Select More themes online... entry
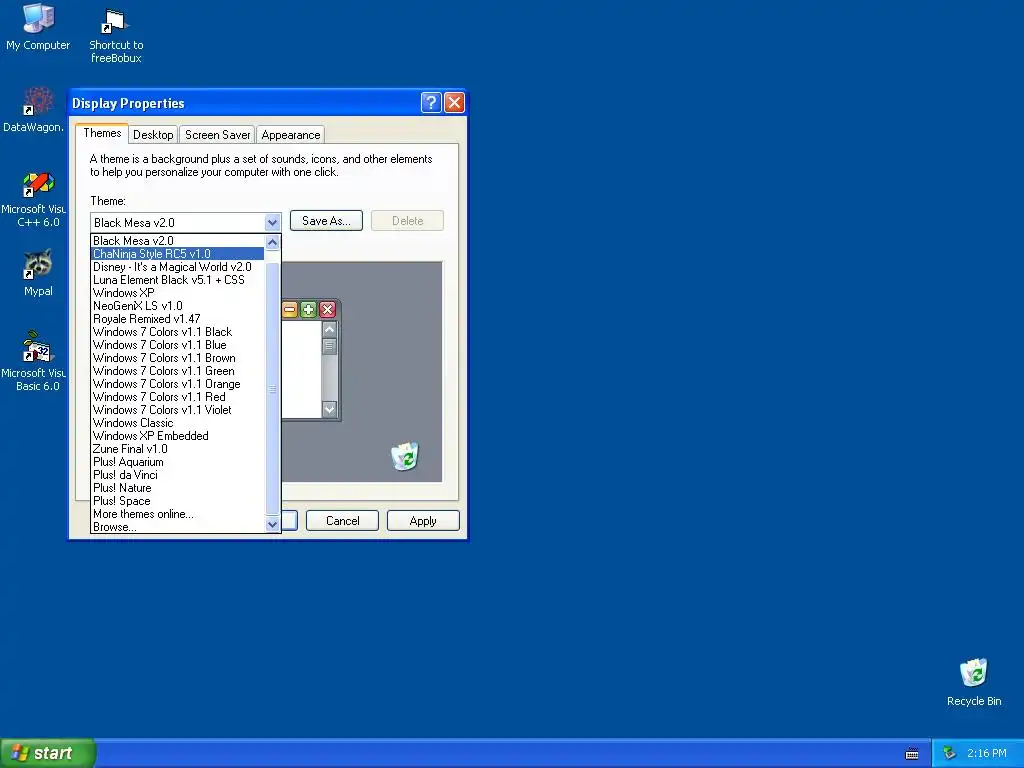The image size is (1024, 768). 178,514
